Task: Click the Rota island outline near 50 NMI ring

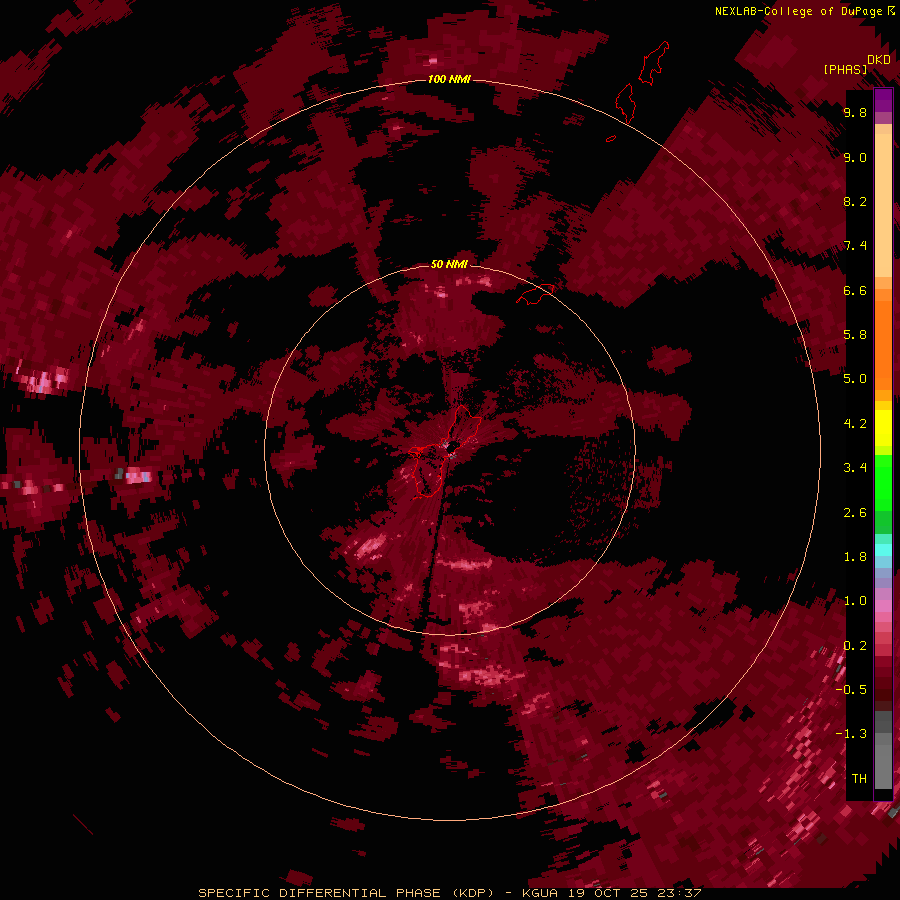Action: 535,294
